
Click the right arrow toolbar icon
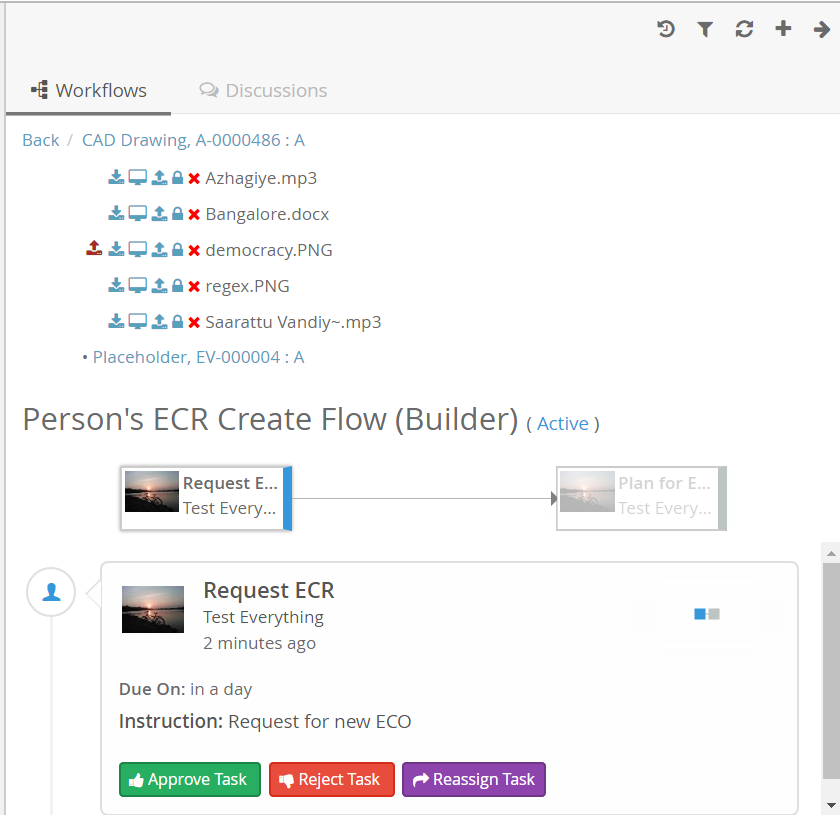[822, 29]
